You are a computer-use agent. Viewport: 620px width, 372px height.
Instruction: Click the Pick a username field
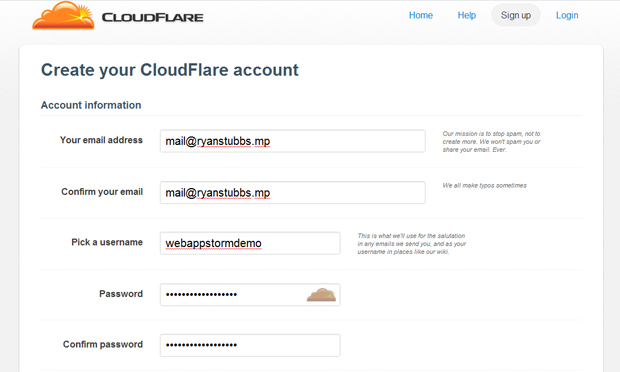pyautogui.click(x=250, y=243)
